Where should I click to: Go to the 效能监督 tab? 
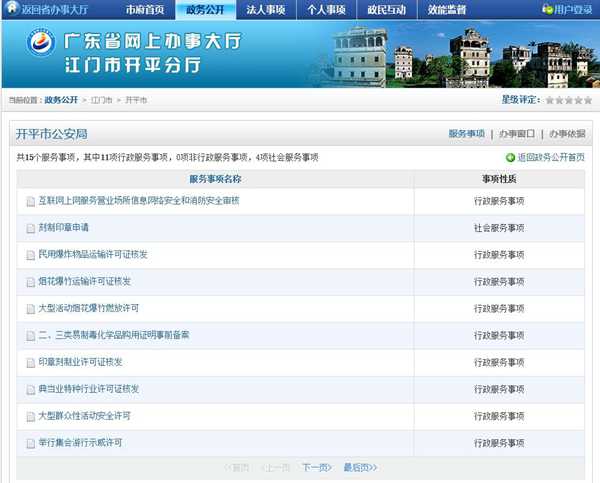coord(447,9)
